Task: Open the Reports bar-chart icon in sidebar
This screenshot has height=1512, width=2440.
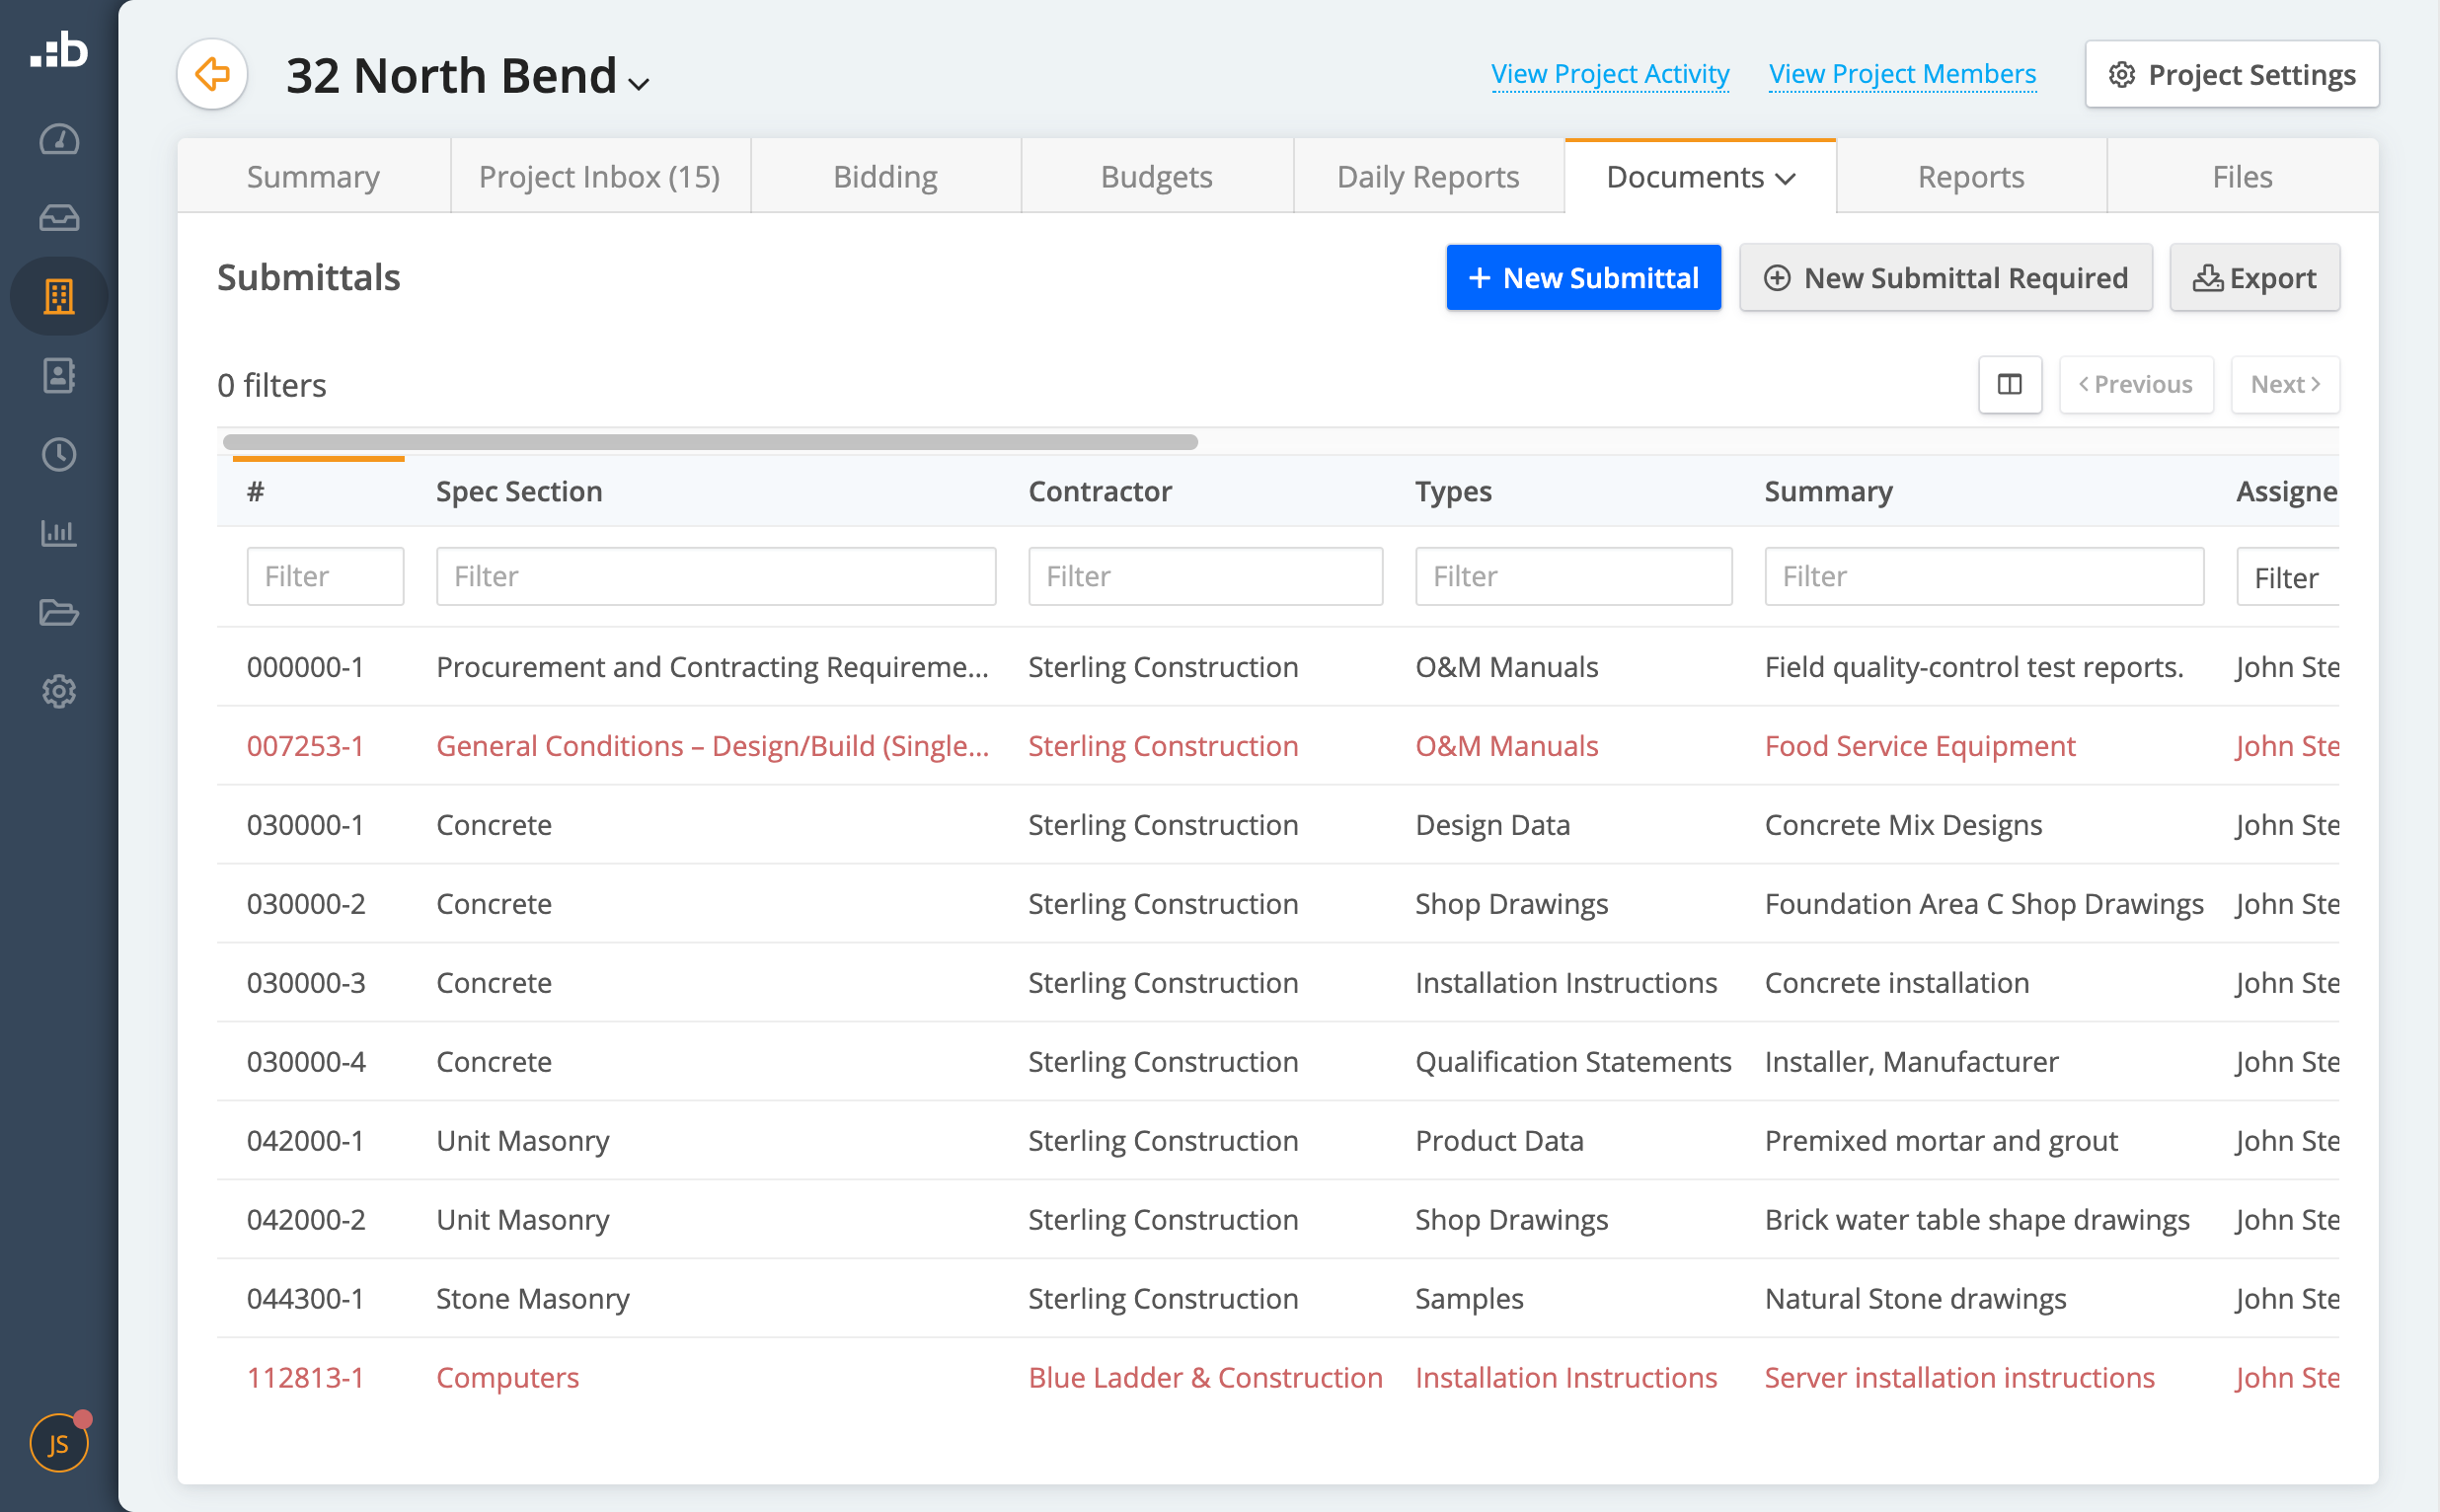Action: 58,533
